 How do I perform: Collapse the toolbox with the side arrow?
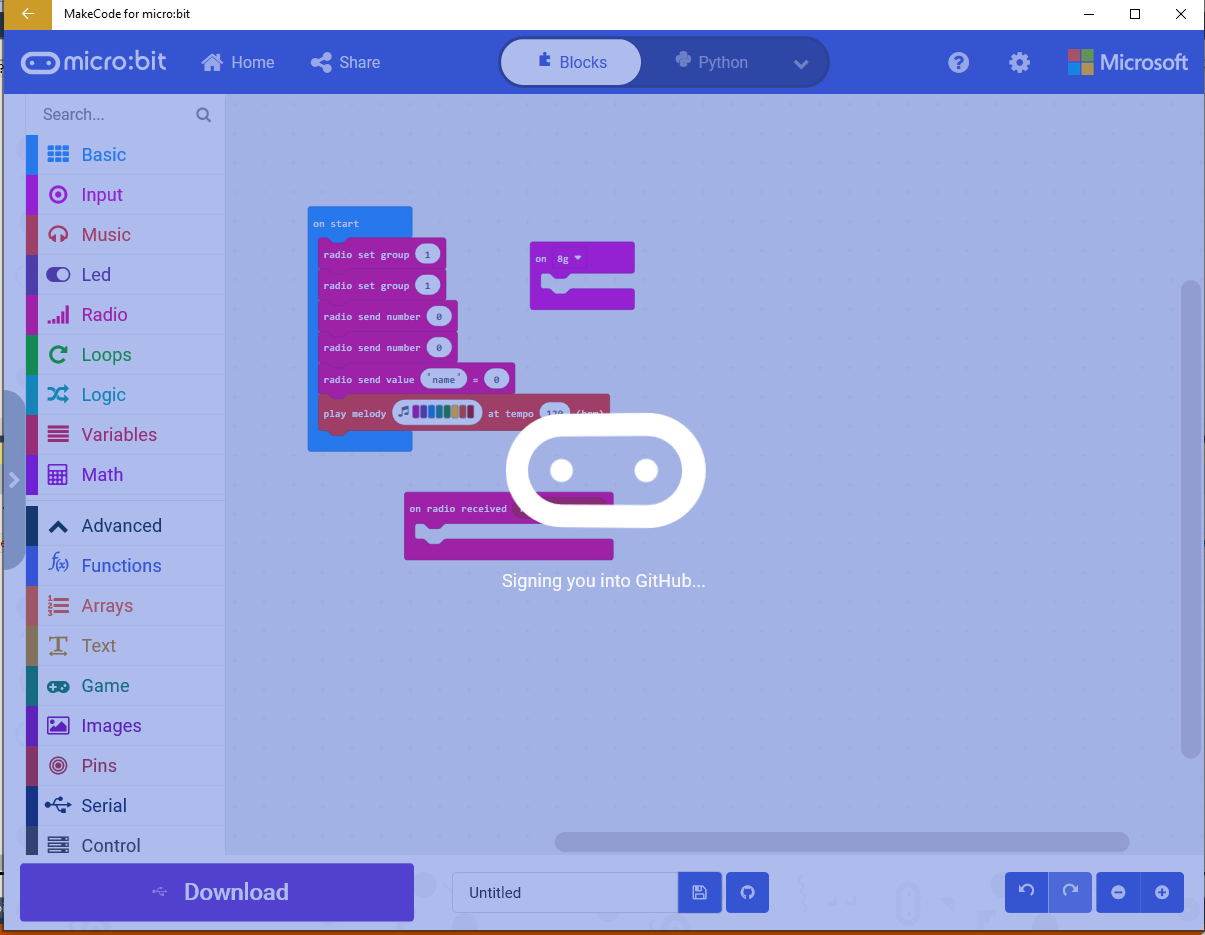[14, 479]
